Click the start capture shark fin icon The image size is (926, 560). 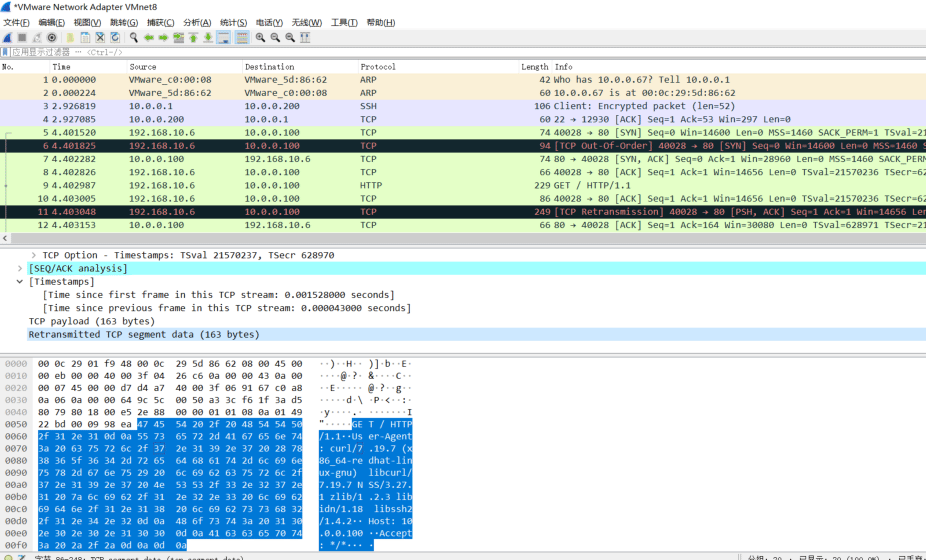click(x=7, y=38)
